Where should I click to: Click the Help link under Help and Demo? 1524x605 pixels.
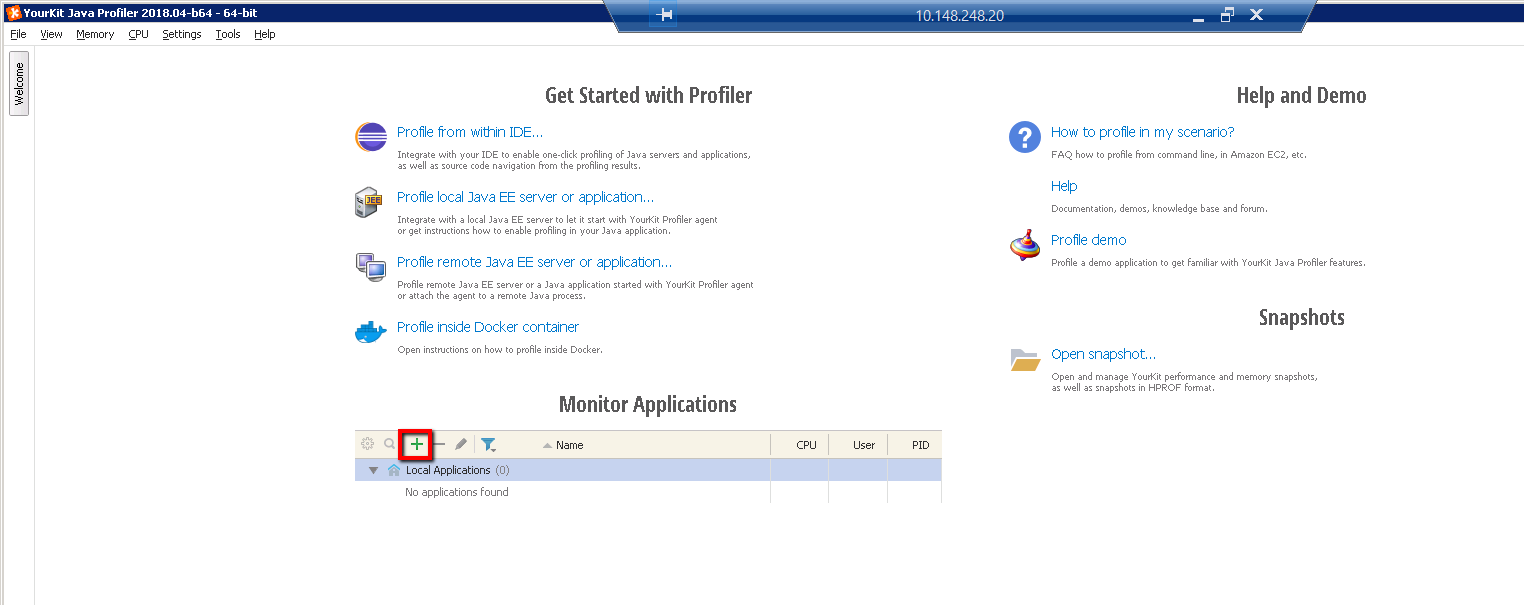(x=1063, y=185)
